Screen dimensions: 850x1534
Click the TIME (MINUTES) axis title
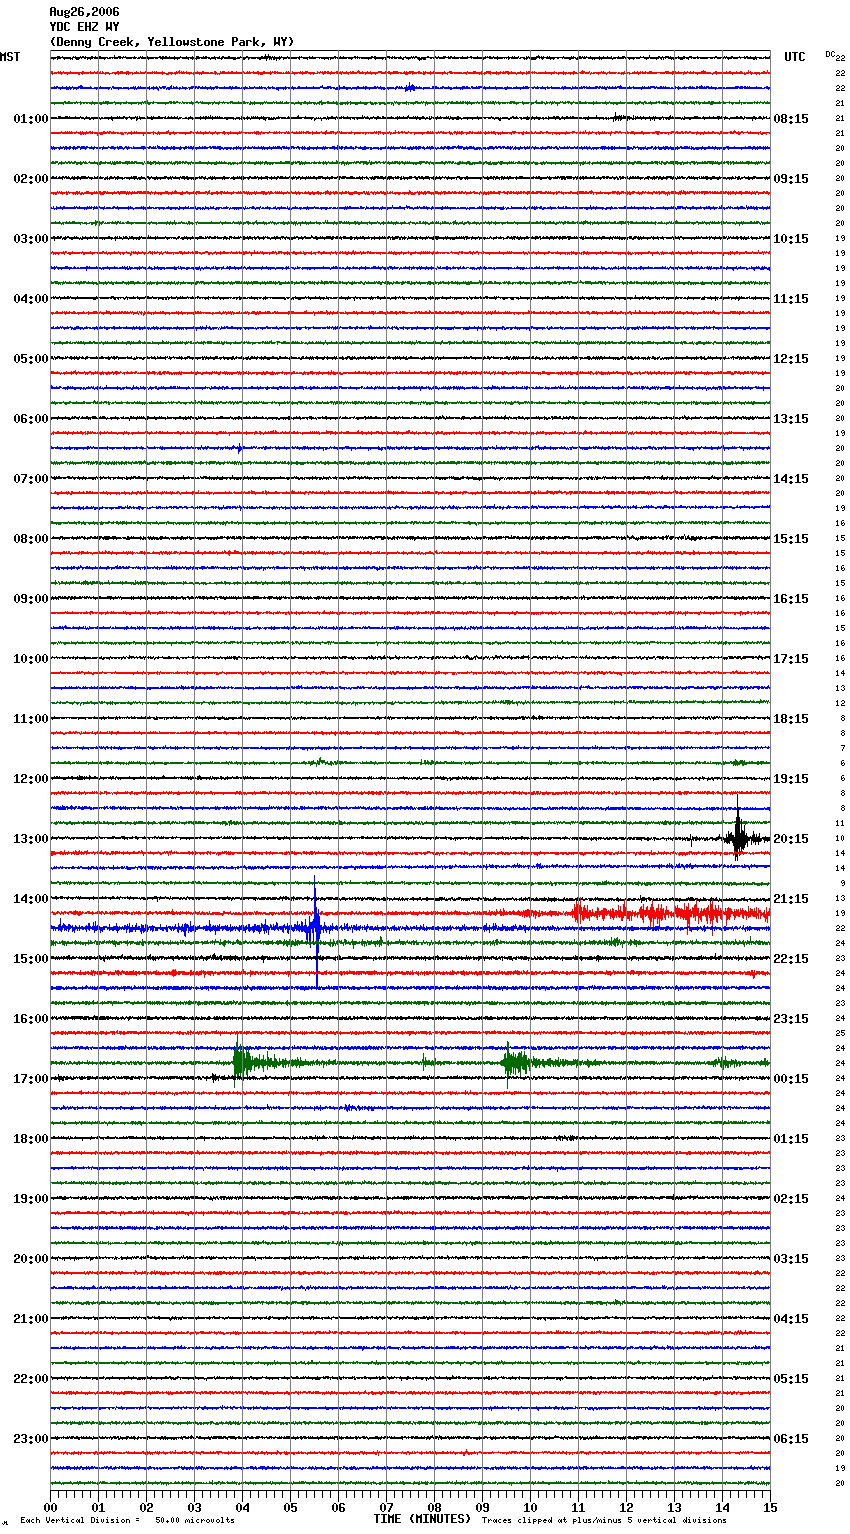[422, 1519]
